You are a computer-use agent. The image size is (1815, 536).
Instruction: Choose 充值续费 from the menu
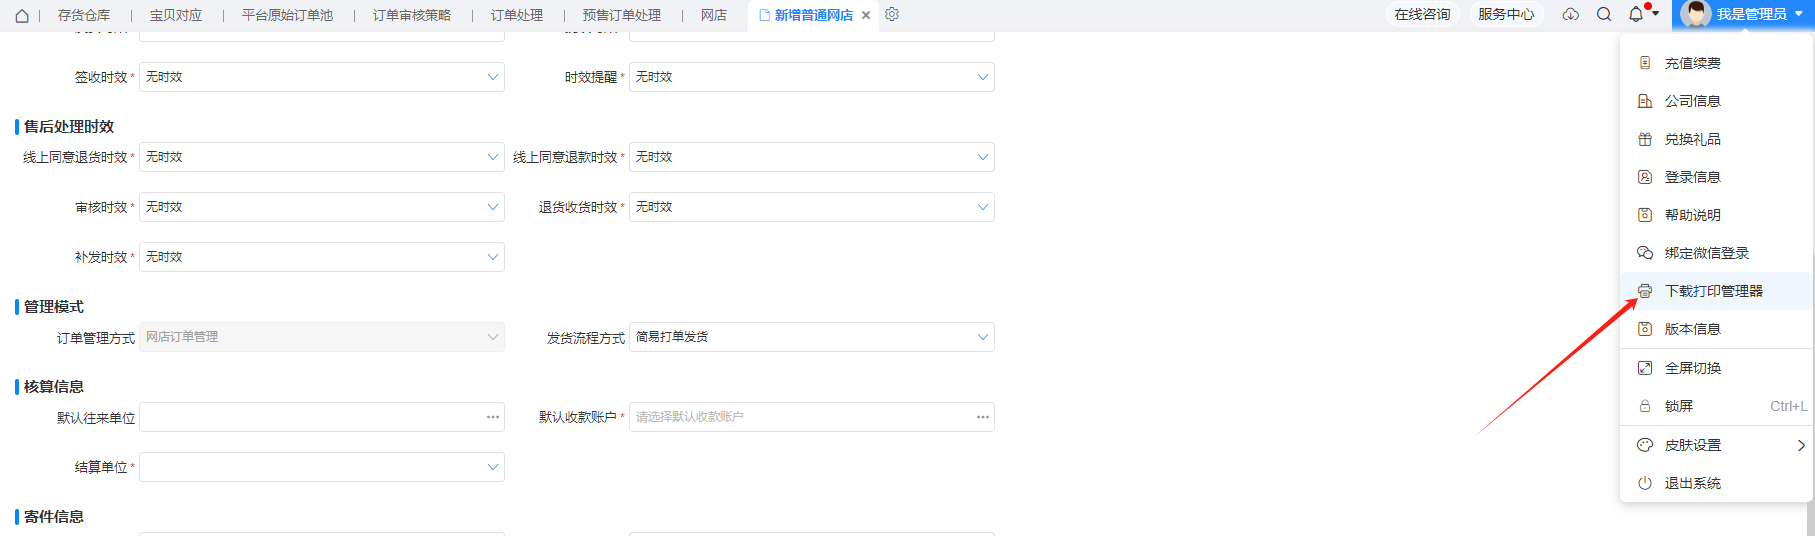tap(1716, 63)
